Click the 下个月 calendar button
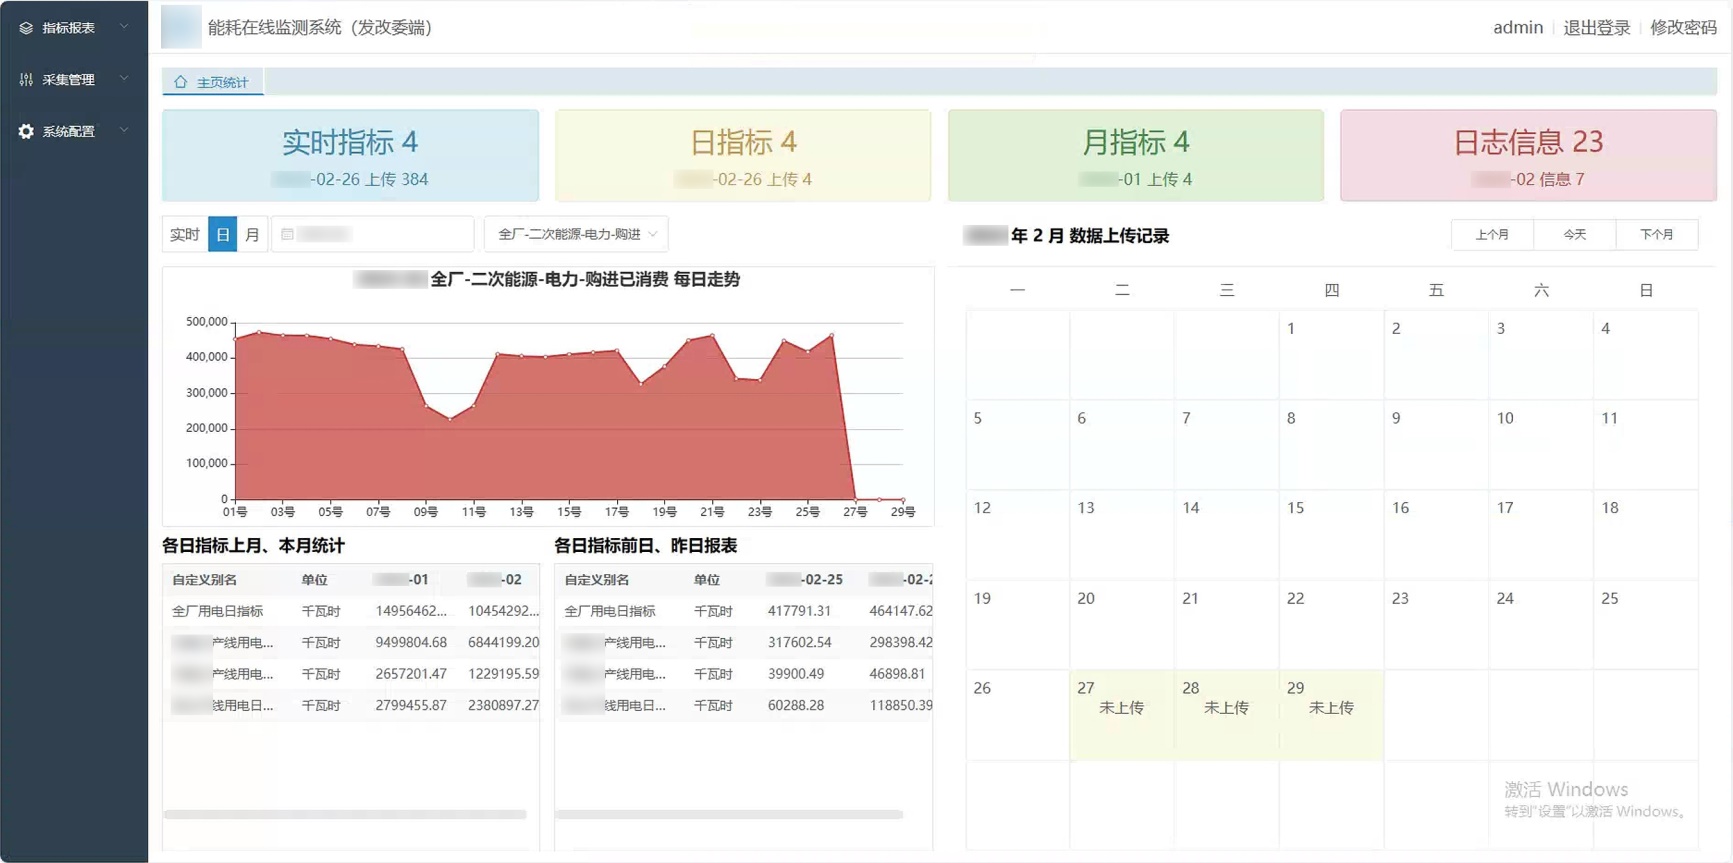Viewport: 1733px width, 863px height. coord(1657,234)
